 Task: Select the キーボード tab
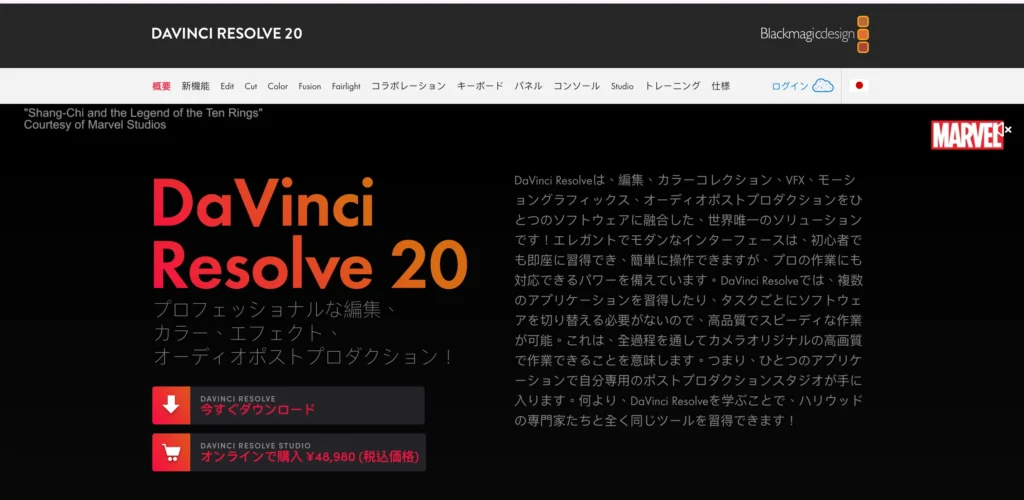click(480, 86)
